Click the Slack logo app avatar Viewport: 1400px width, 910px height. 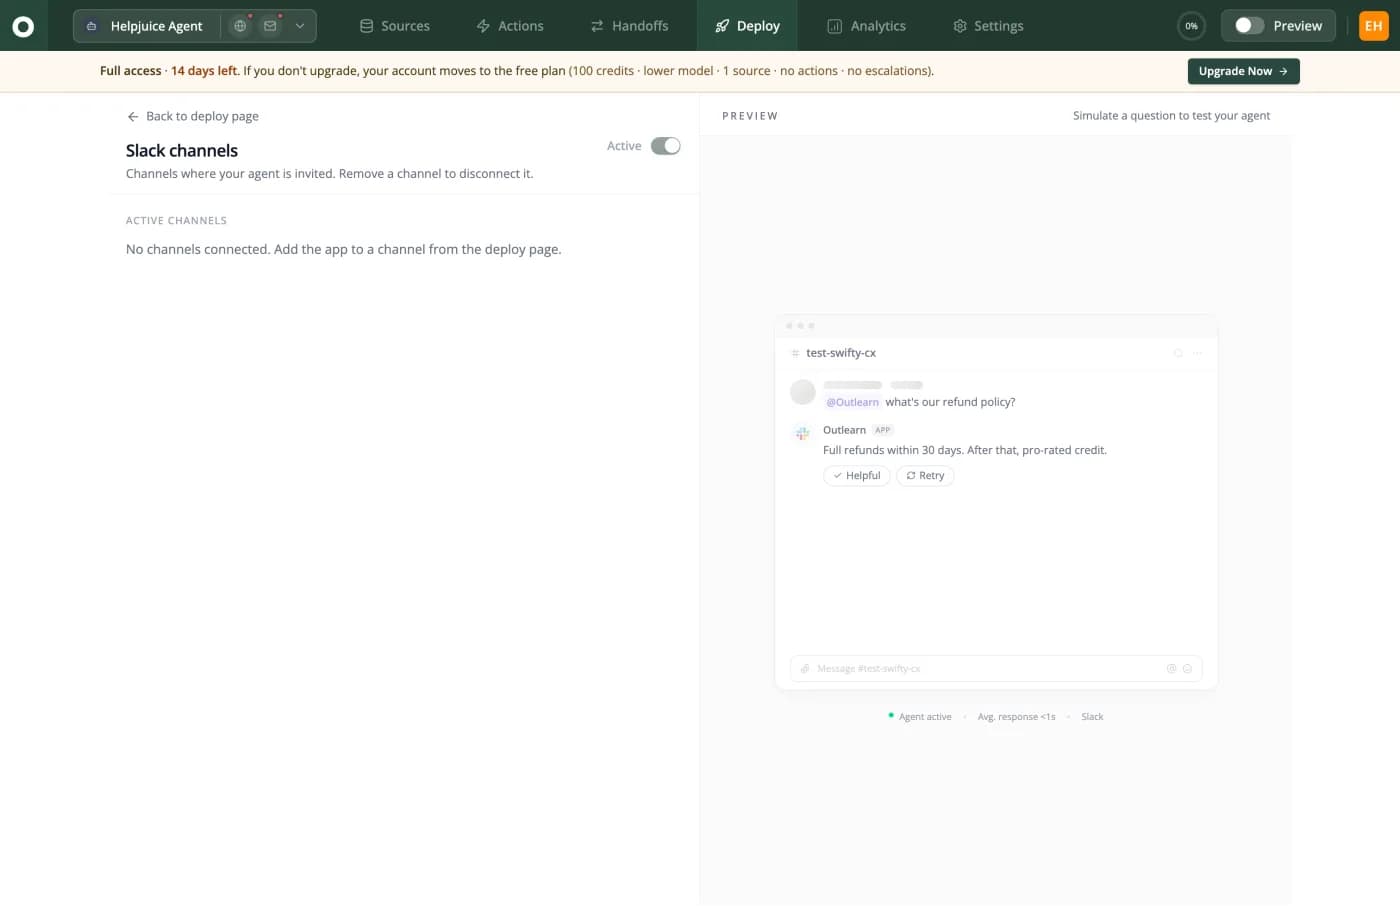point(802,433)
